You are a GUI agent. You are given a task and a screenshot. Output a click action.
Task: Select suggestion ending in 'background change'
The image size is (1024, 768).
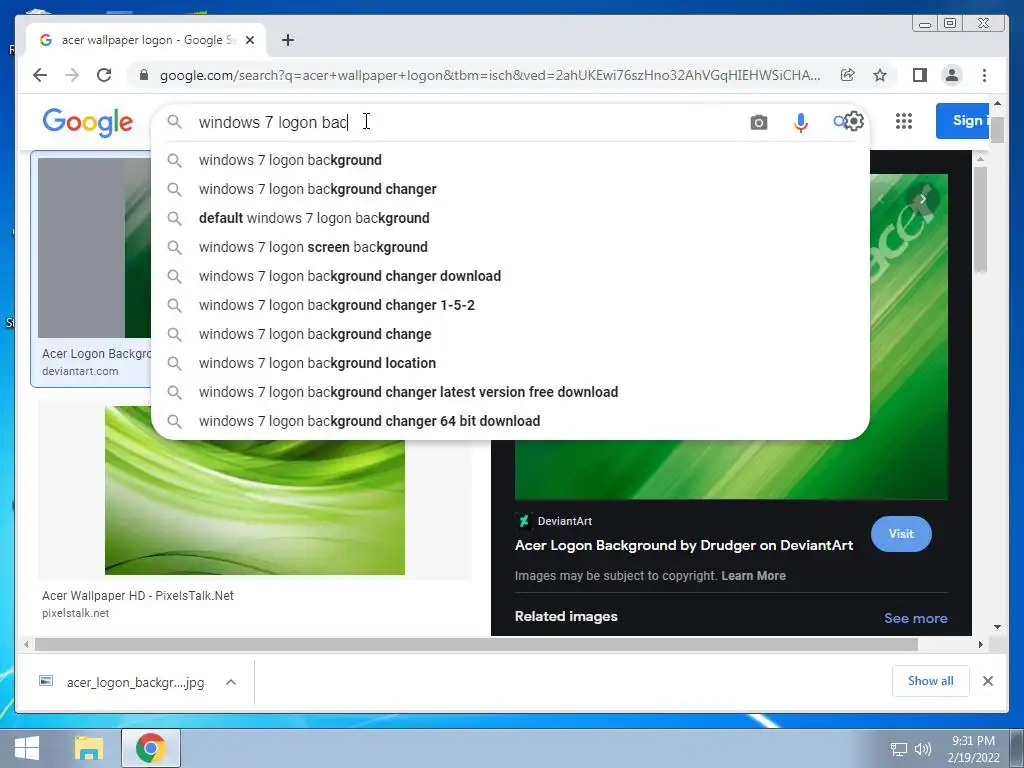click(510, 334)
